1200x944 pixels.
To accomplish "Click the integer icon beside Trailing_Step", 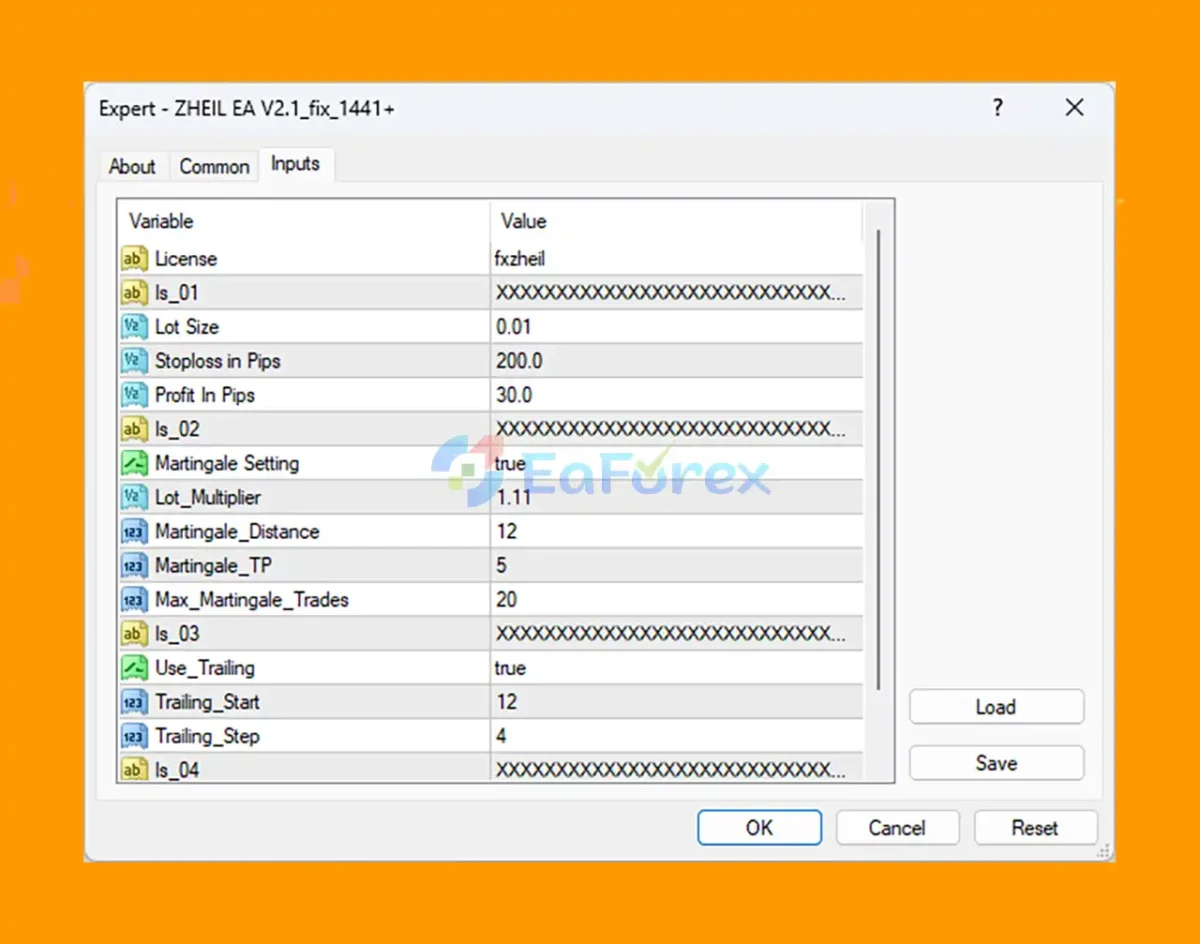I will point(134,736).
